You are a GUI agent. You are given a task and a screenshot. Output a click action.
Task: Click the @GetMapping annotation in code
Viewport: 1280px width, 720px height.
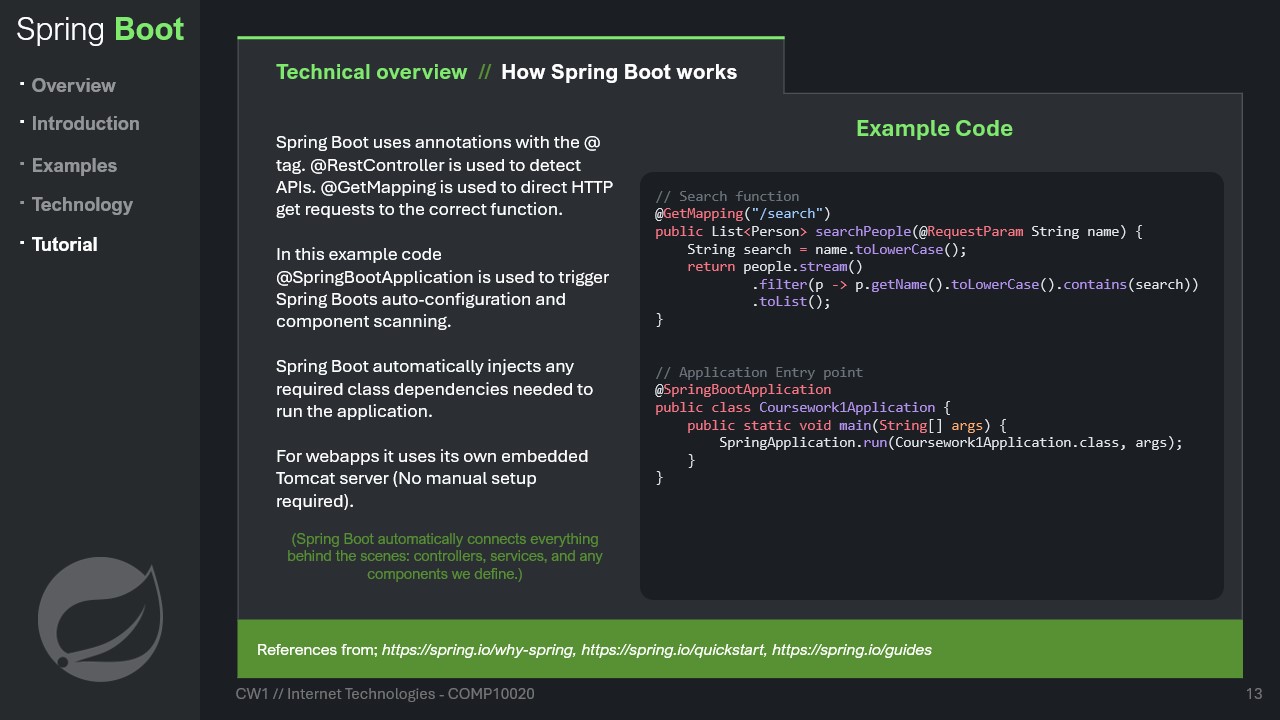(700, 214)
